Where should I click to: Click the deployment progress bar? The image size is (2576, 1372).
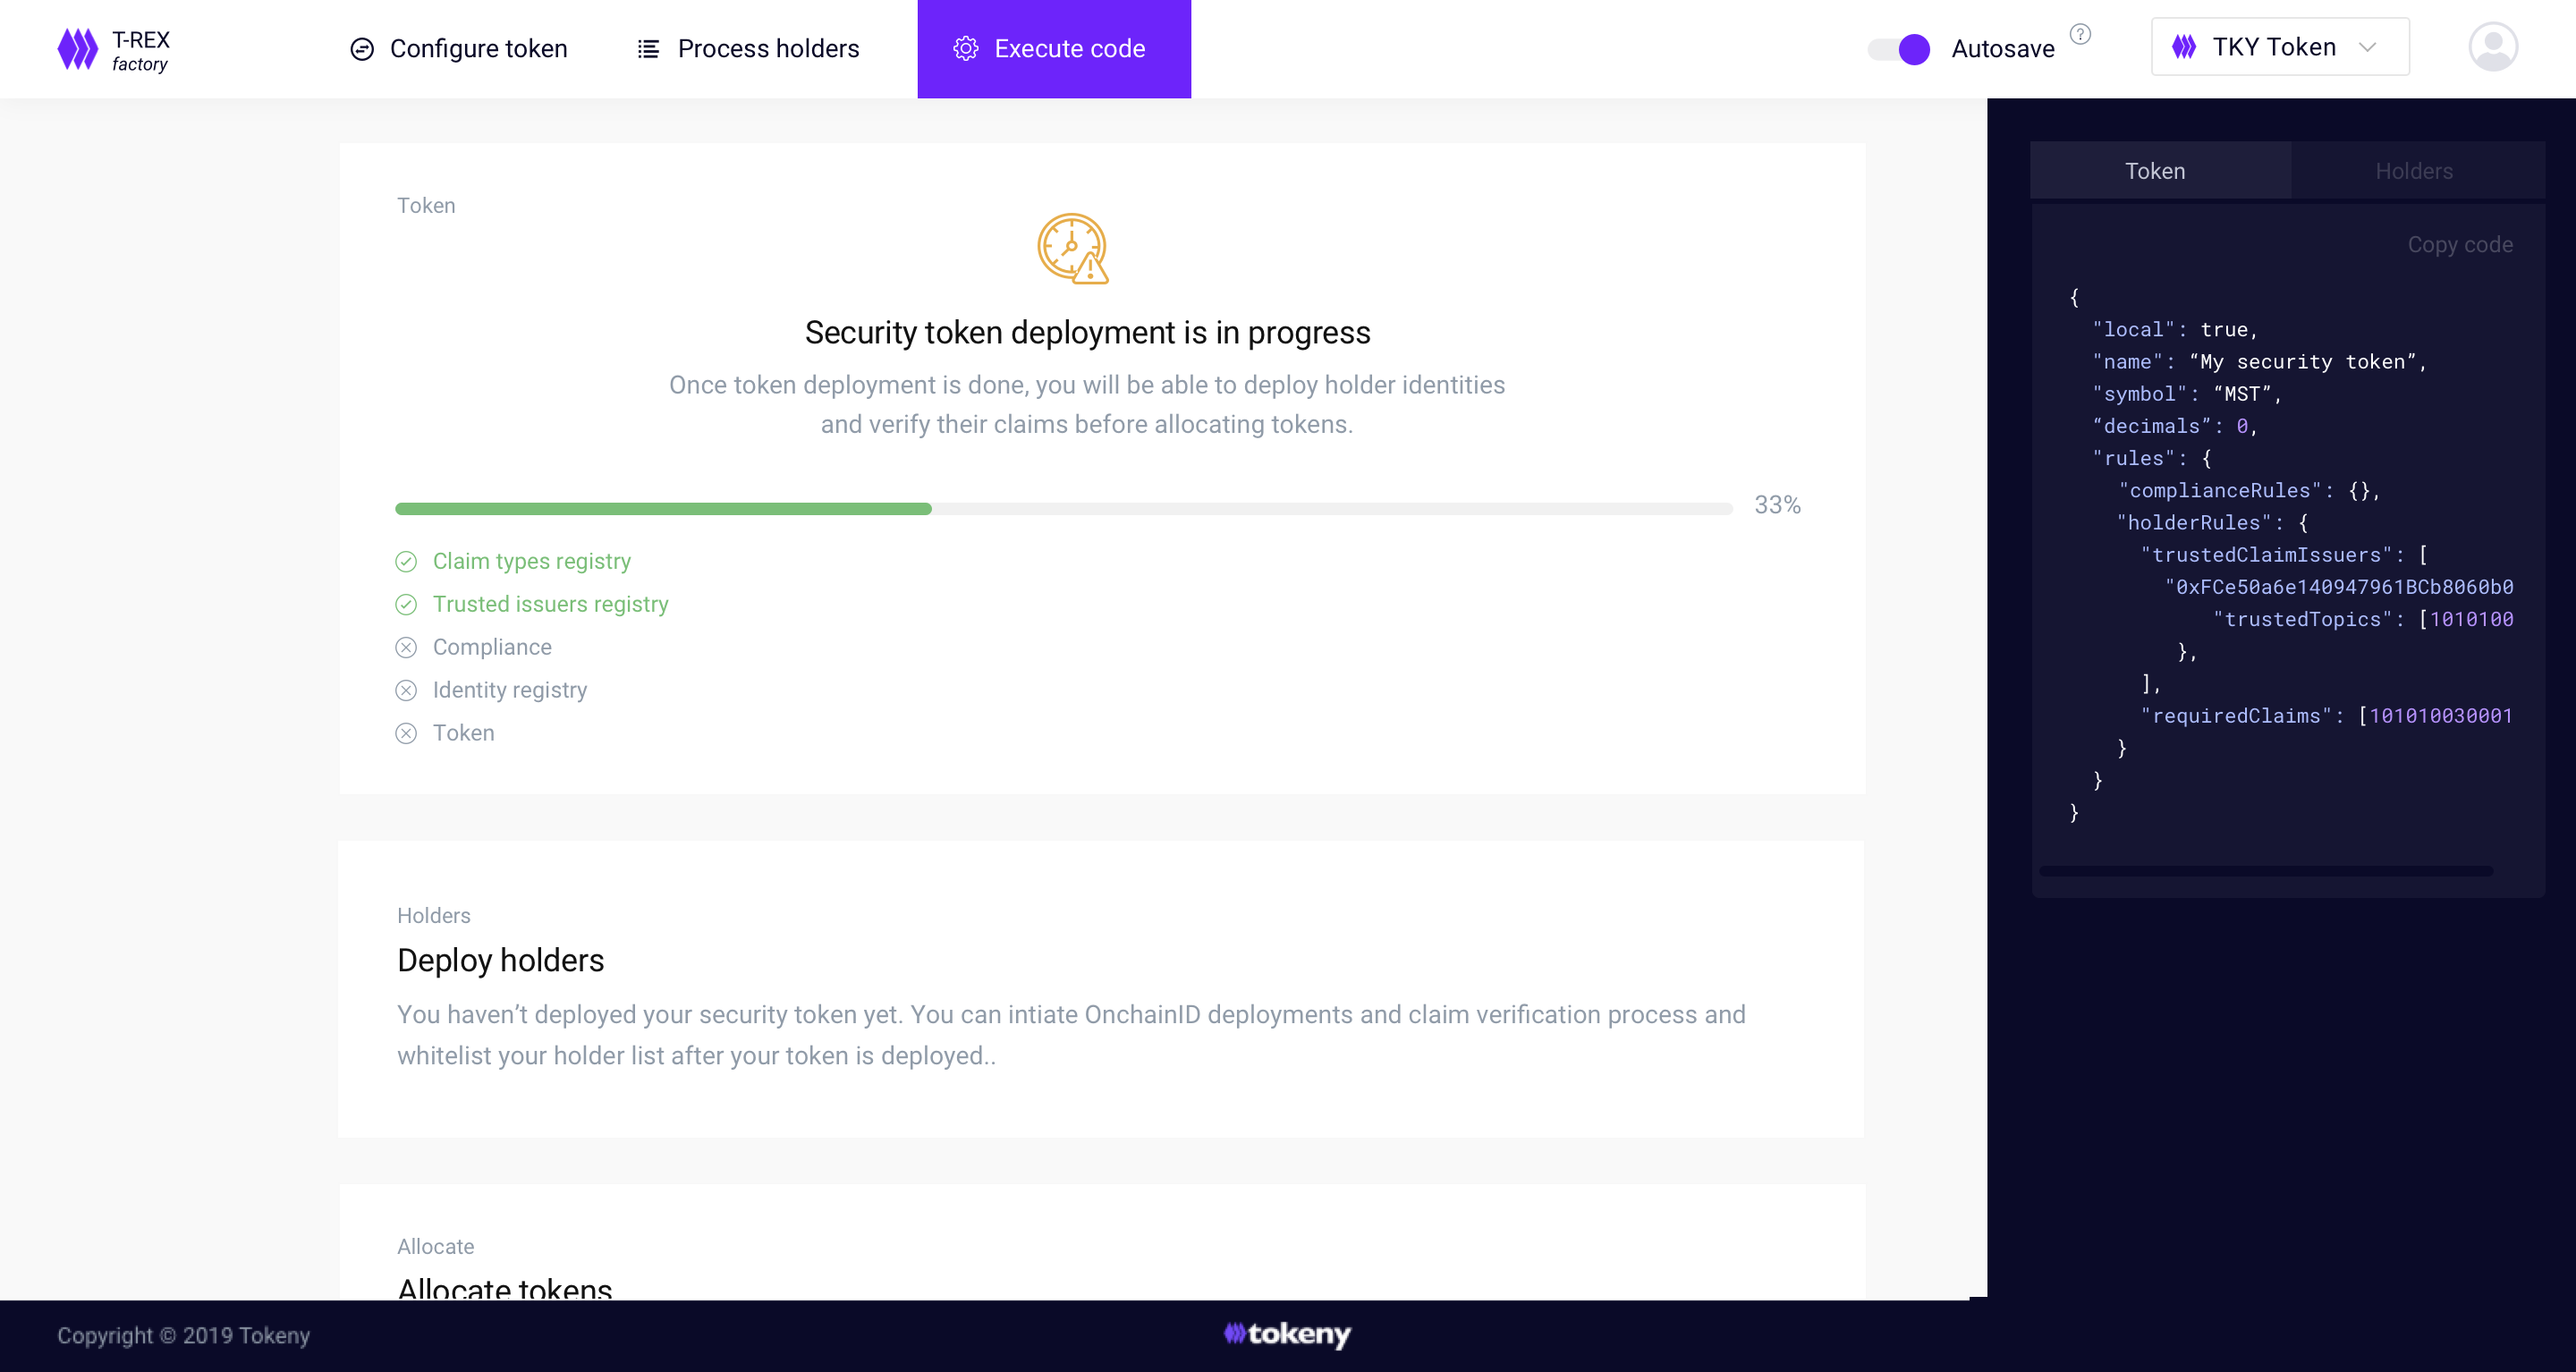1063,509
